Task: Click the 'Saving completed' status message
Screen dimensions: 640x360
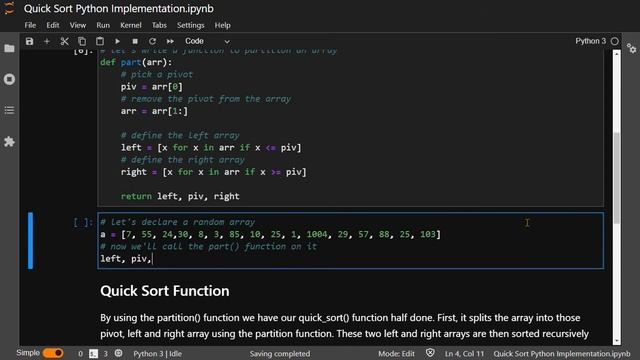Action: [280, 353]
